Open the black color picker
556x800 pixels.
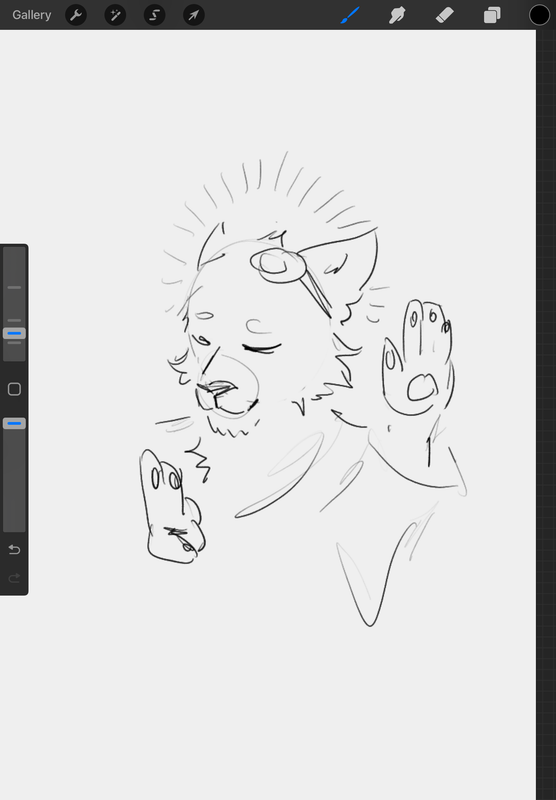(539, 15)
